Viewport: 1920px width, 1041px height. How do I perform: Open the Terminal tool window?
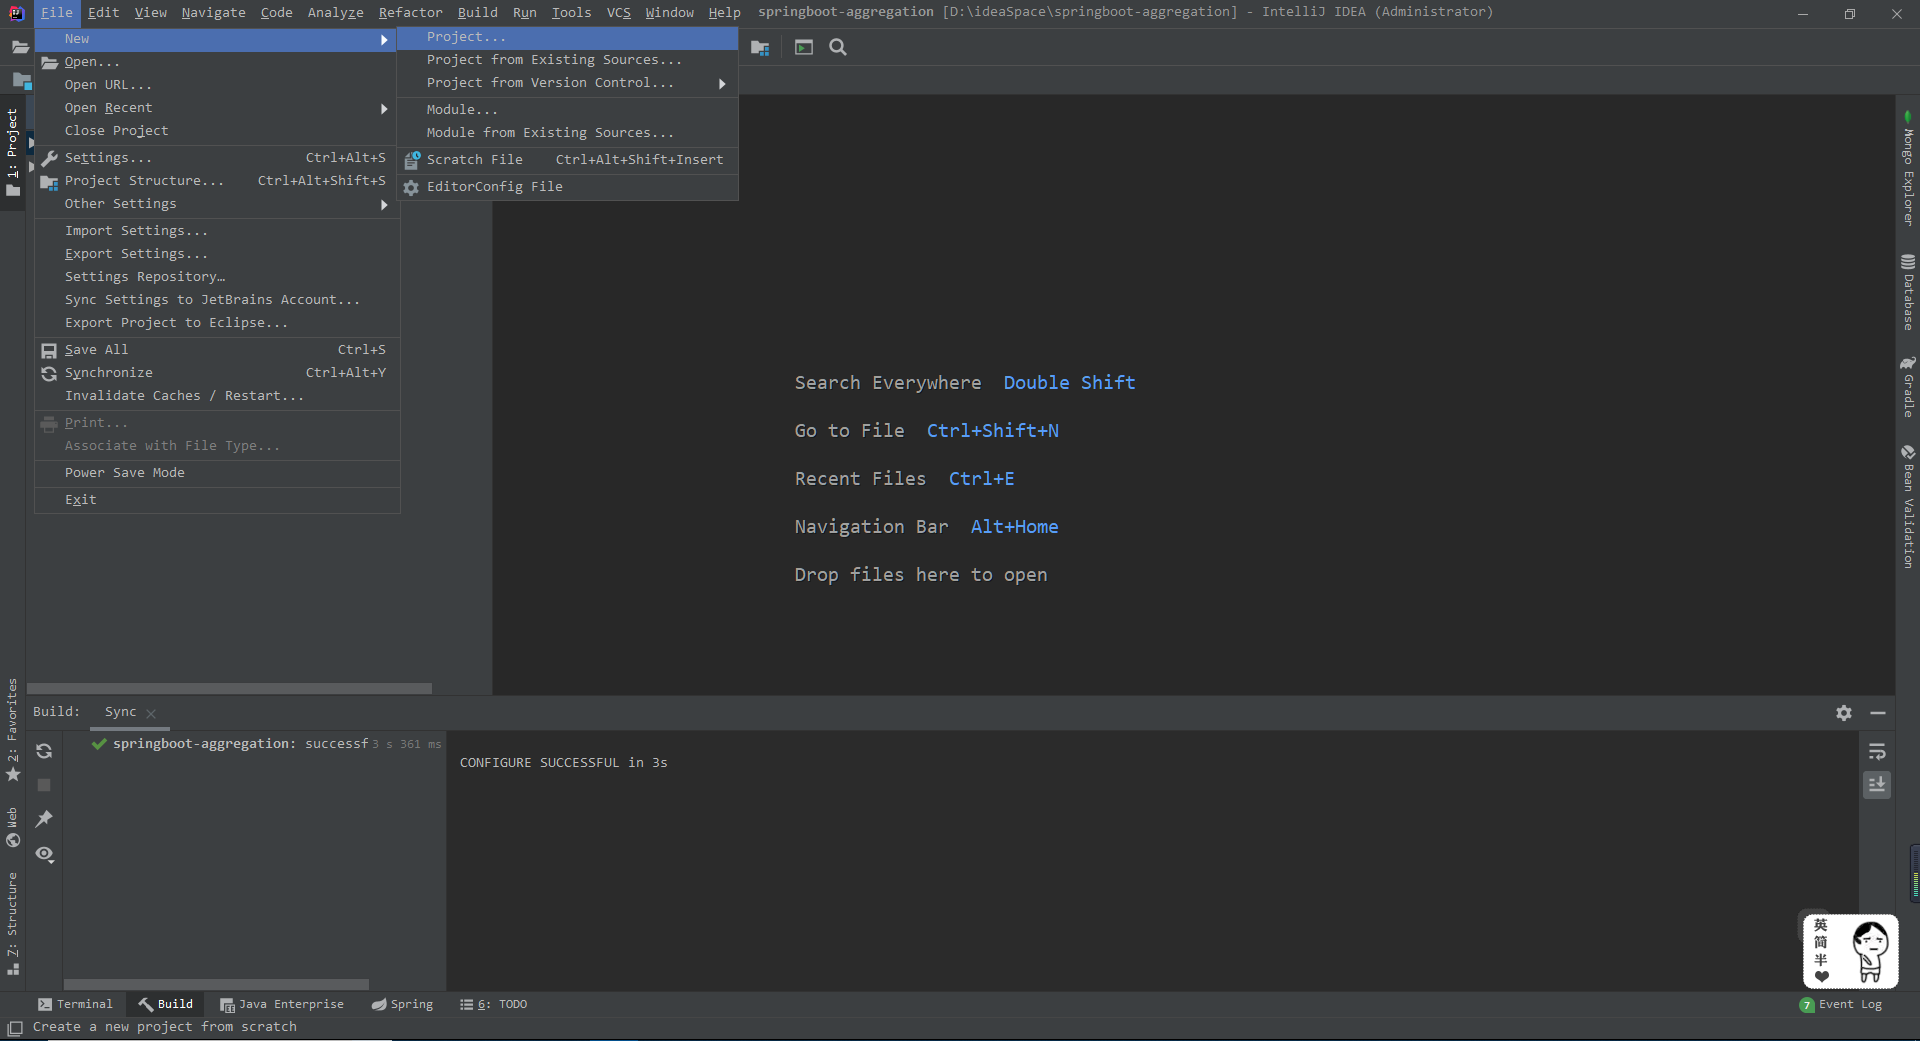(75, 1004)
